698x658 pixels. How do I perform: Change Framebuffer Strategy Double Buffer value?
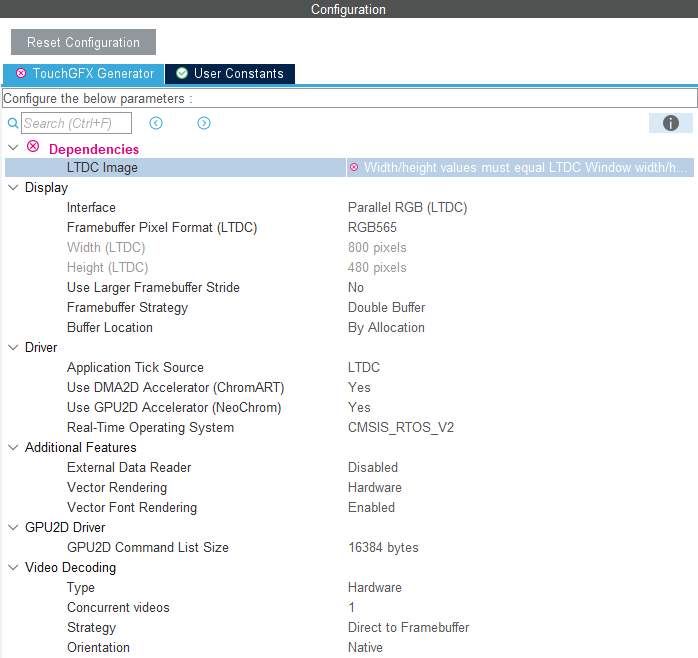[386, 308]
